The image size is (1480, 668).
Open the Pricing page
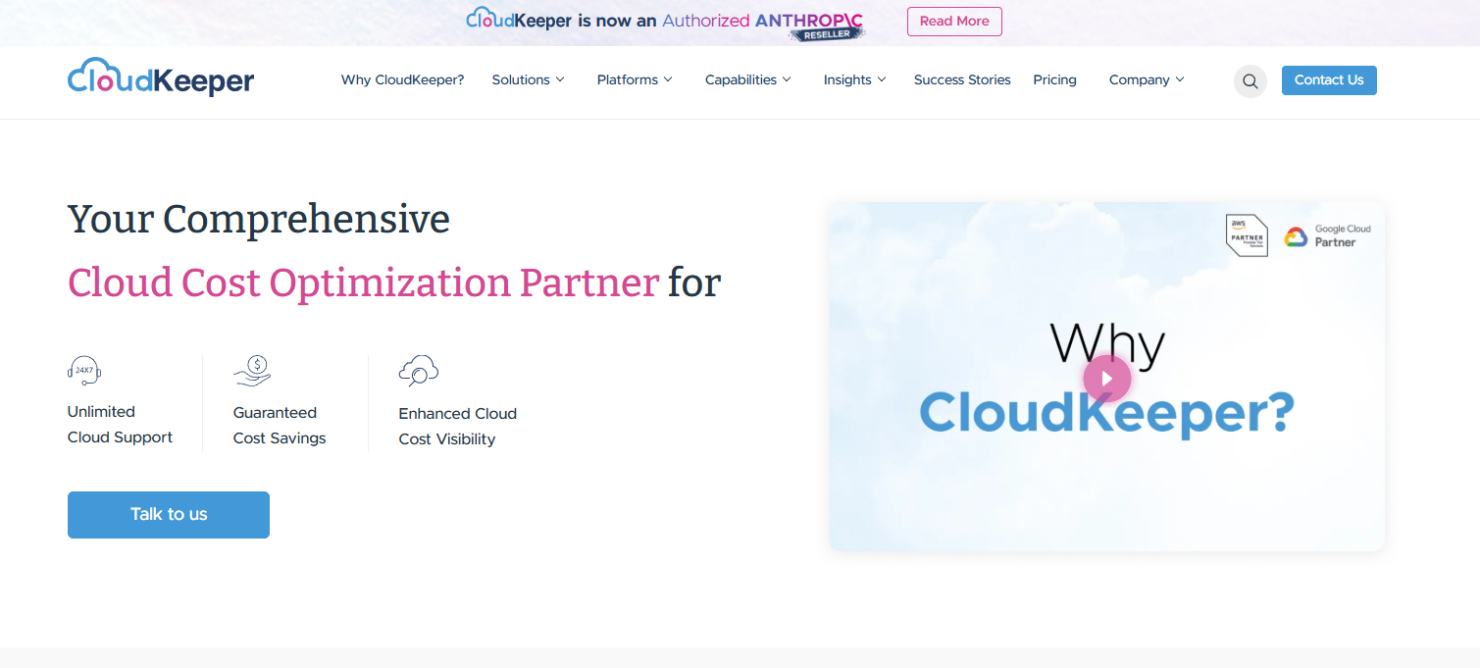pos(1054,79)
